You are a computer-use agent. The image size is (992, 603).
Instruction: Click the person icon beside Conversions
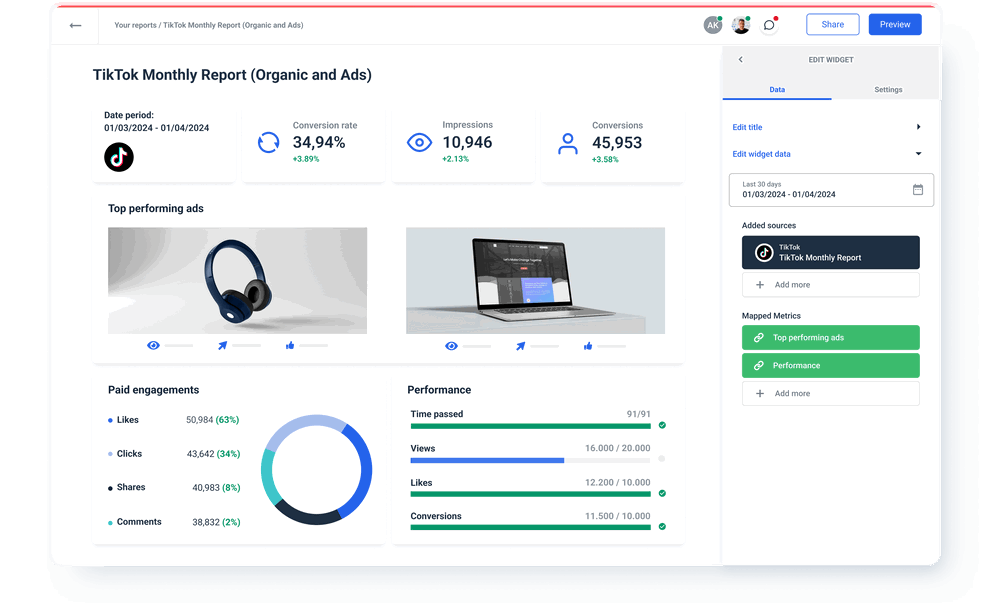tap(567, 143)
